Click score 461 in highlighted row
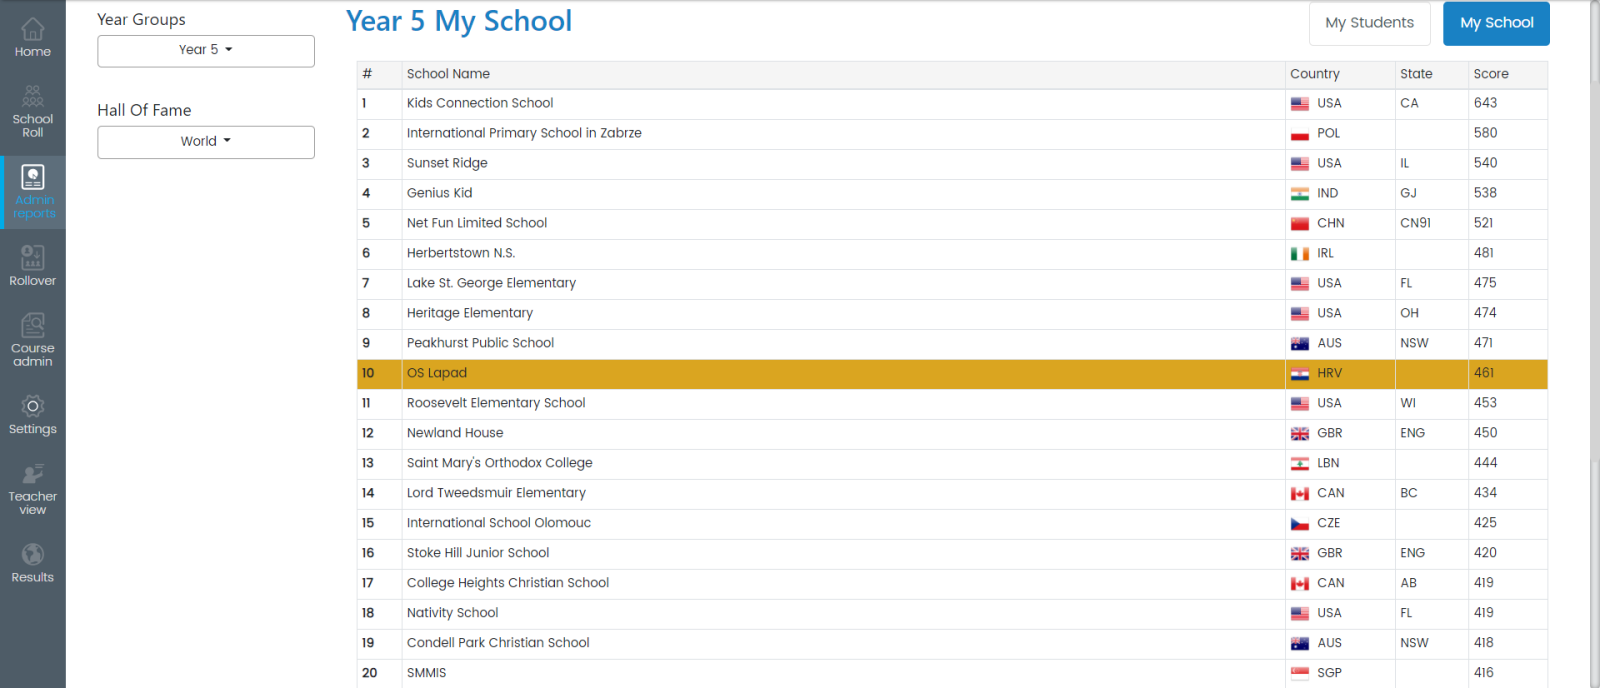 [x=1484, y=373]
